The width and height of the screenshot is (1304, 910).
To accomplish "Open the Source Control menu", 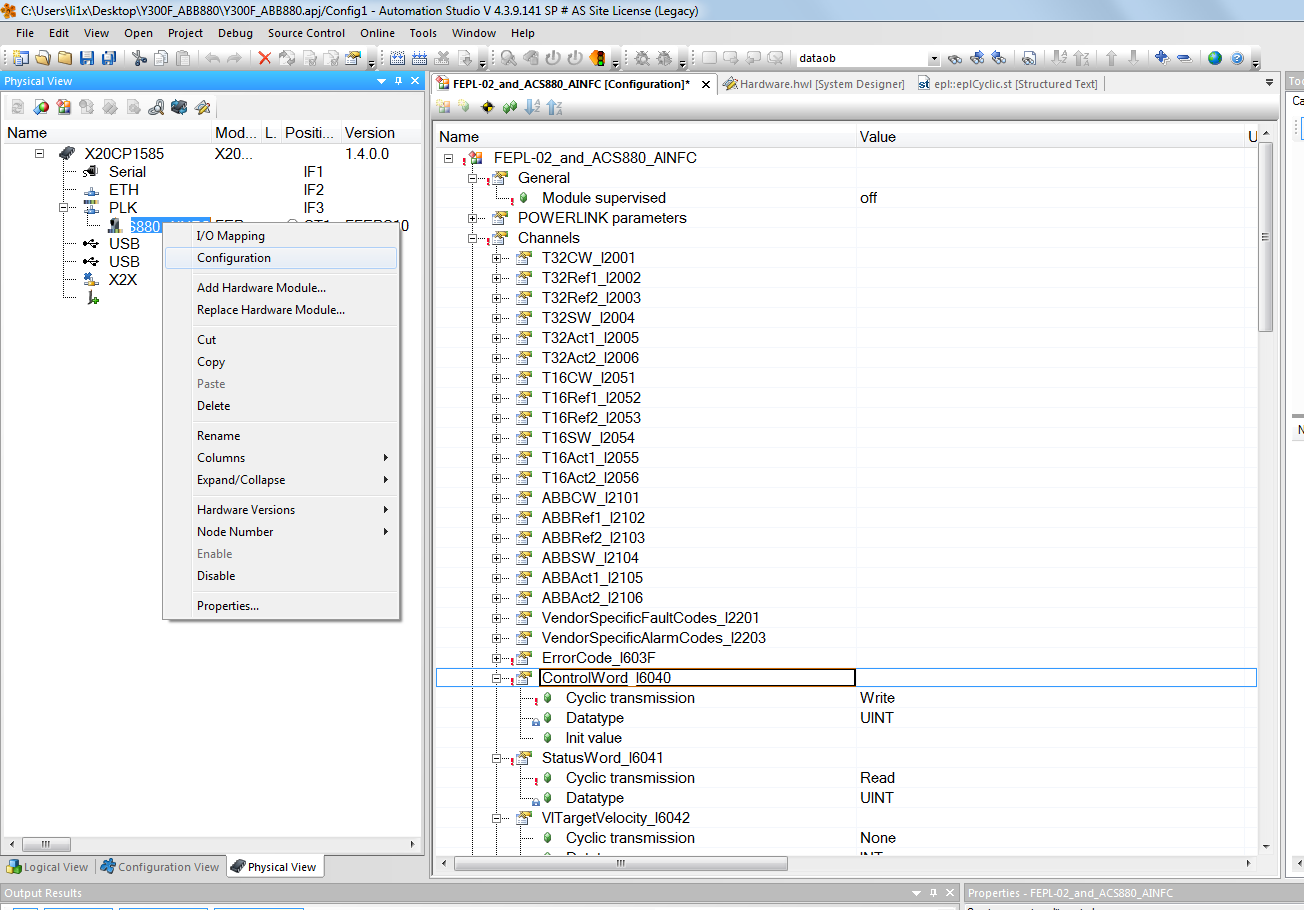I will [x=306, y=33].
